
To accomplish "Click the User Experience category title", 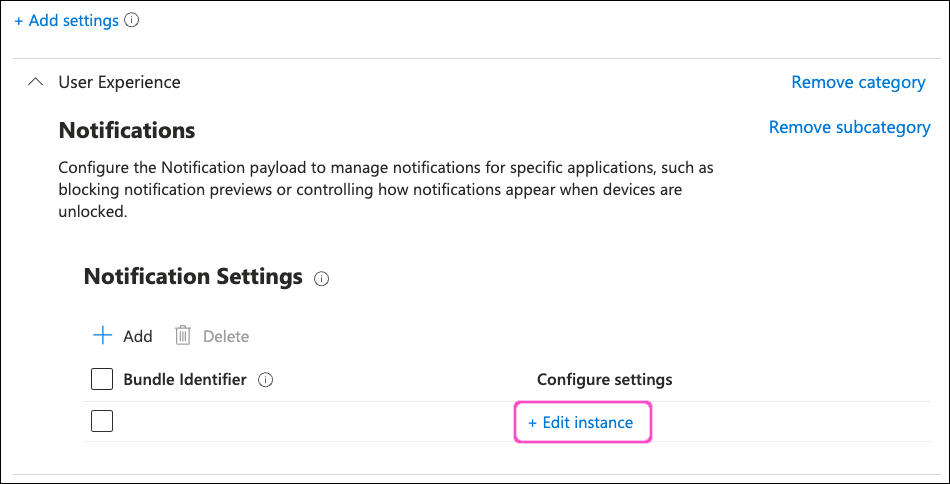I will [120, 82].
